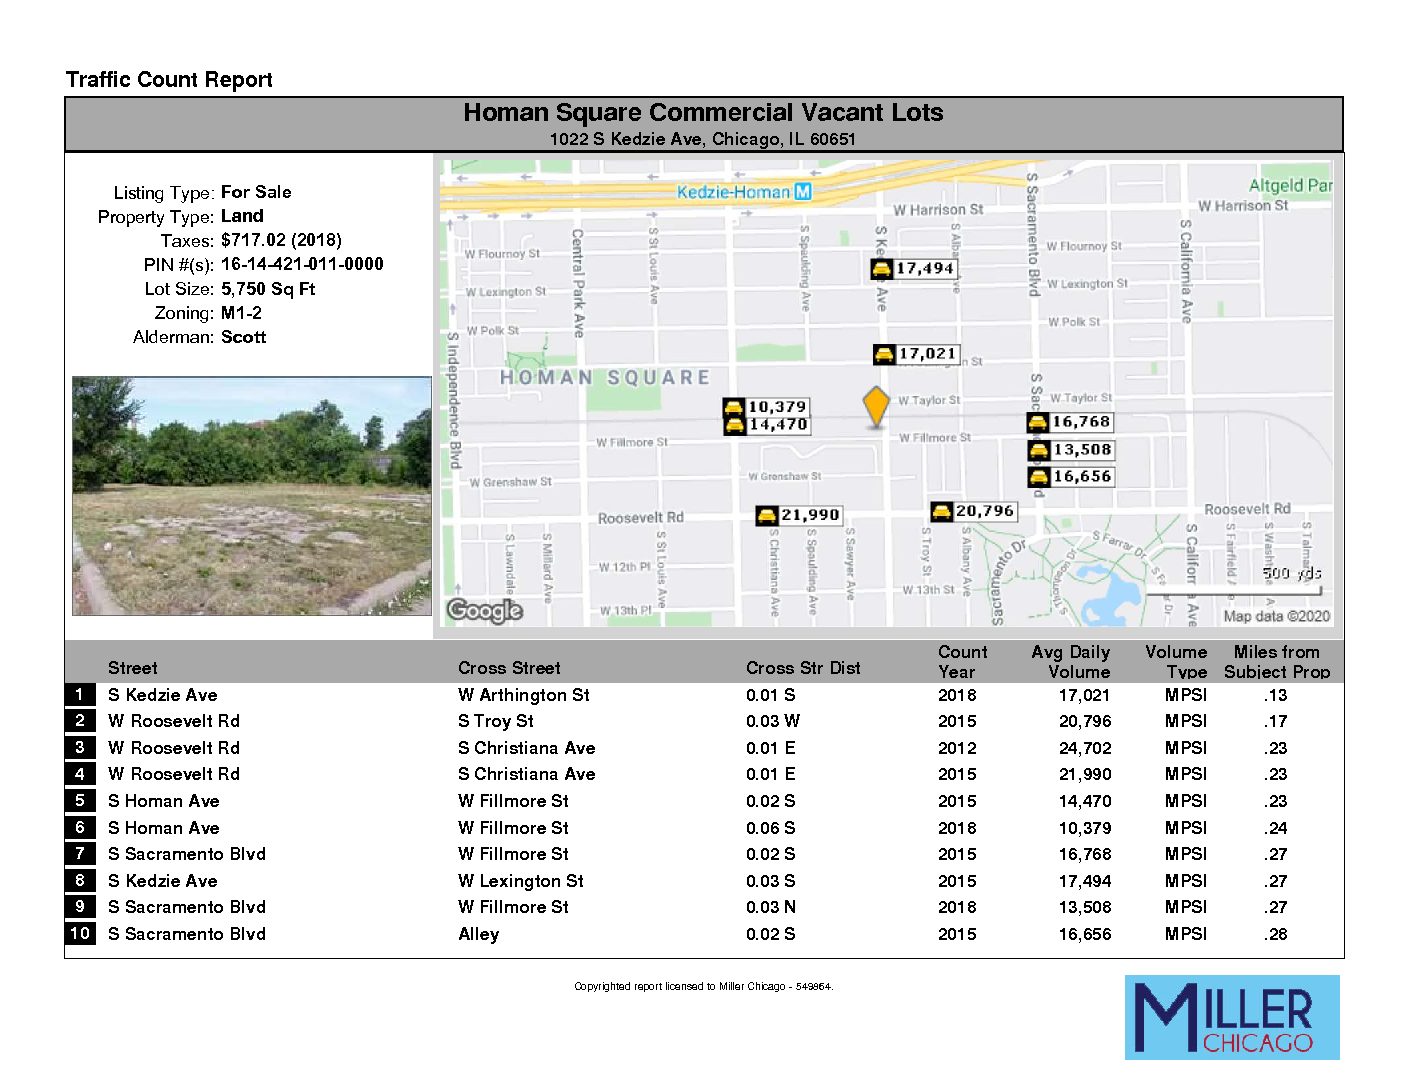Click the Taxes value $717.02 (2018)
Image resolution: width=1408 pixels, height=1088 pixels.
(x=281, y=240)
